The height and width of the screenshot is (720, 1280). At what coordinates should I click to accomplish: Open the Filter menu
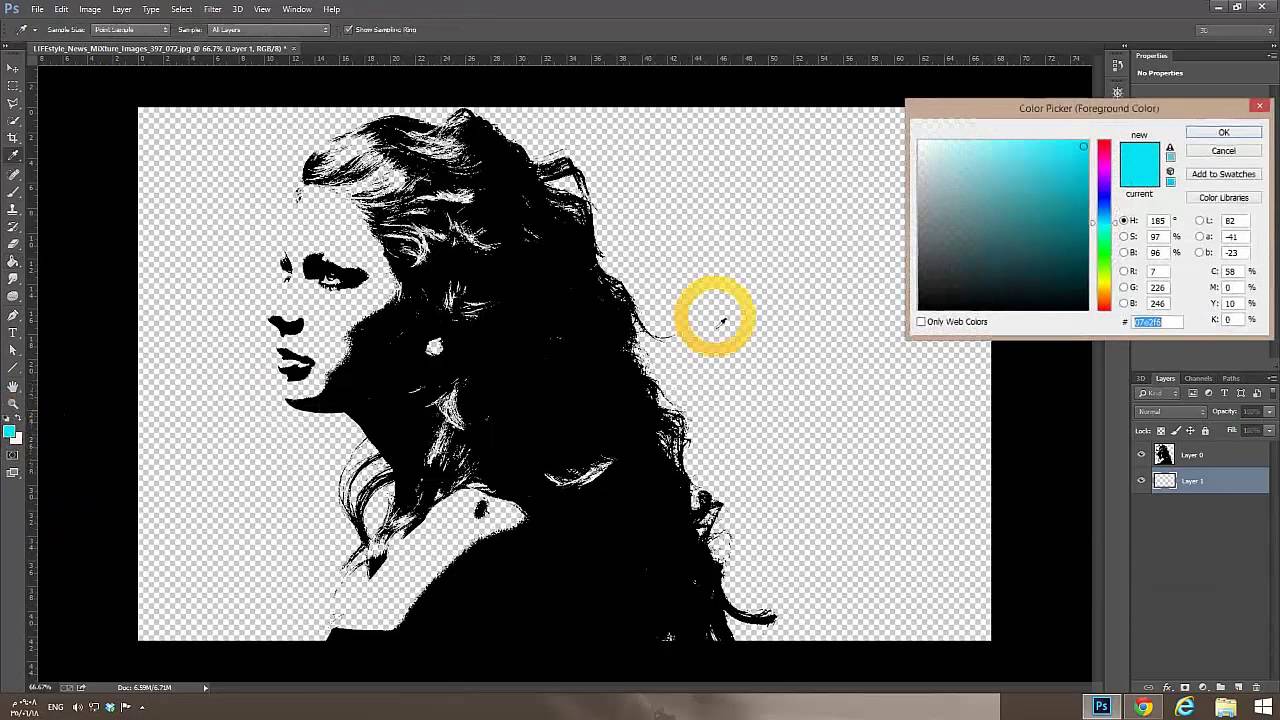[x=212, y=9]
